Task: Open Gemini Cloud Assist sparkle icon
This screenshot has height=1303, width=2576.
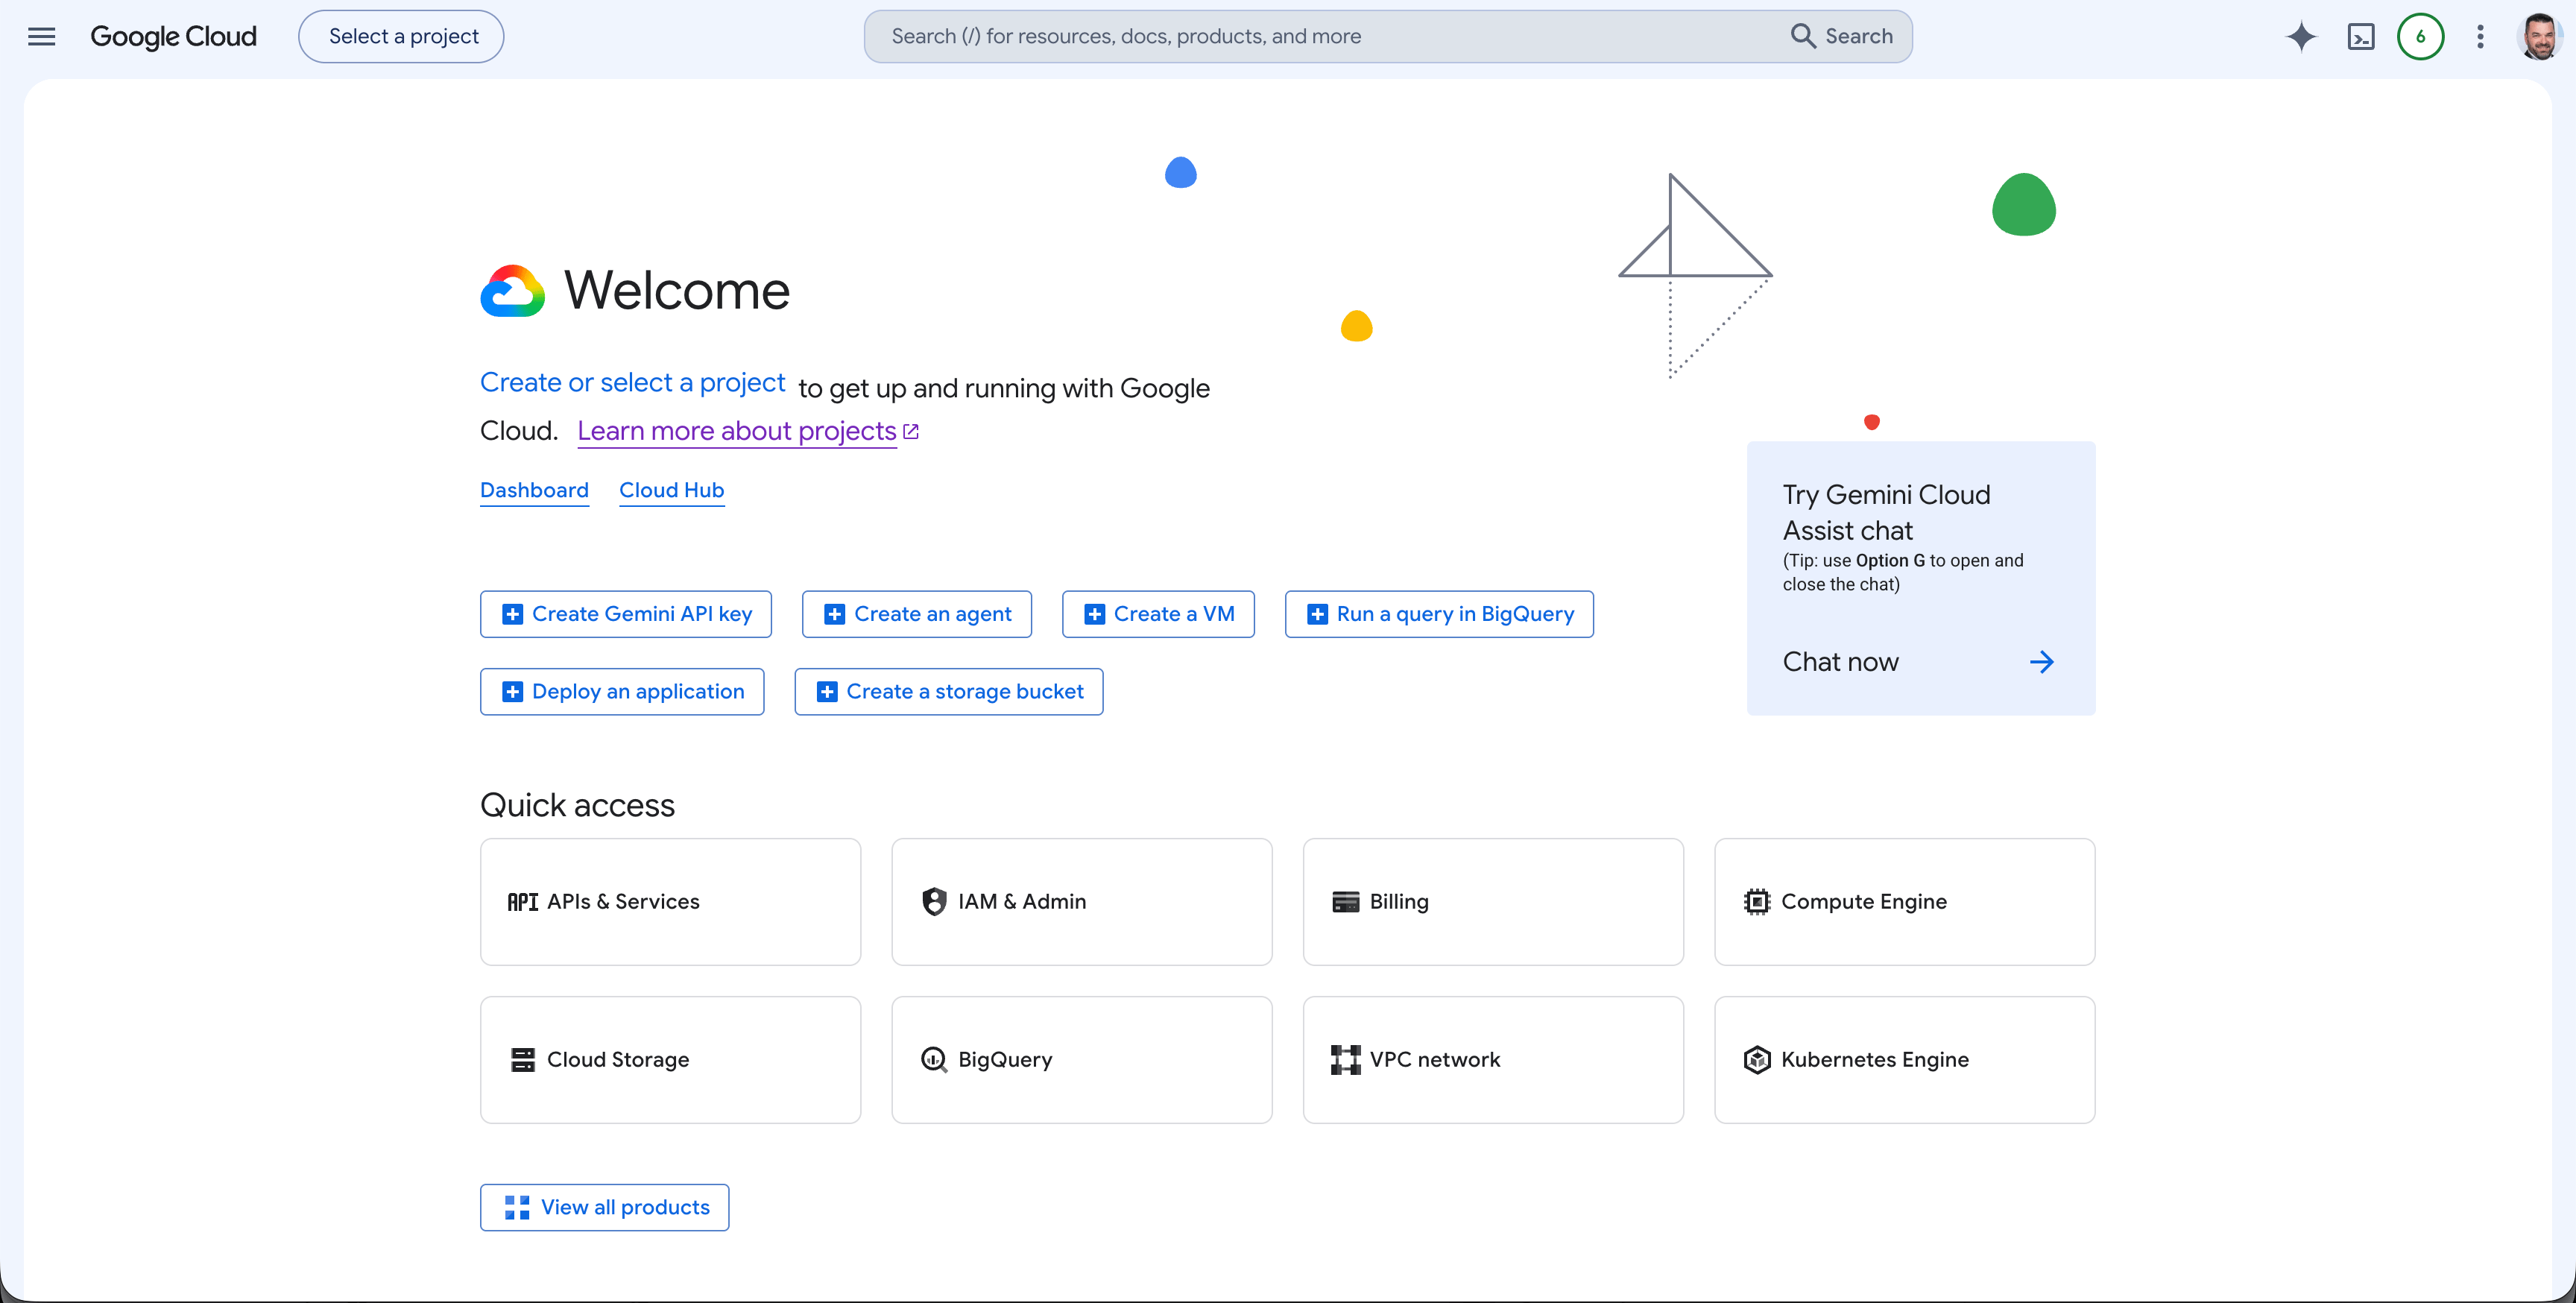Action: [x=2301, y=37]
